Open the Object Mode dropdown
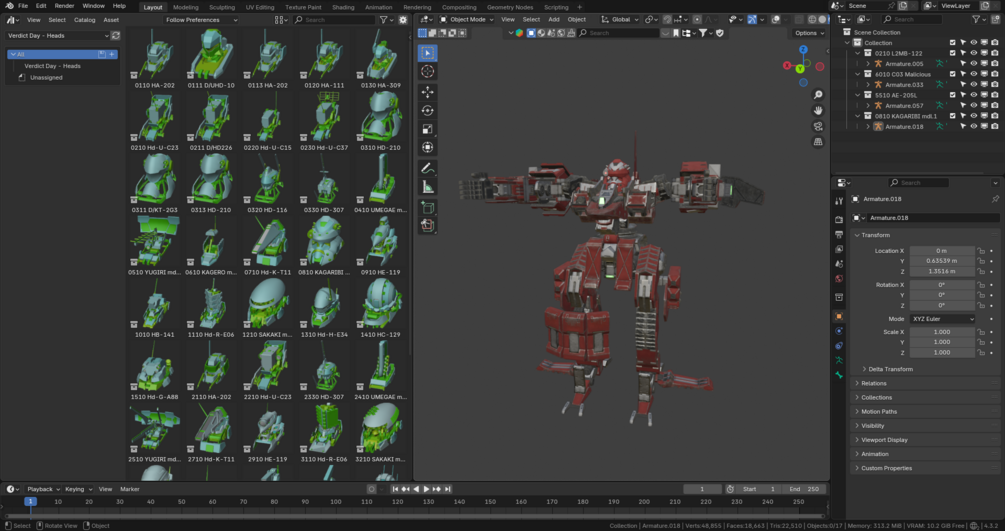1005x531 pixels. click(x=467, y=19)
